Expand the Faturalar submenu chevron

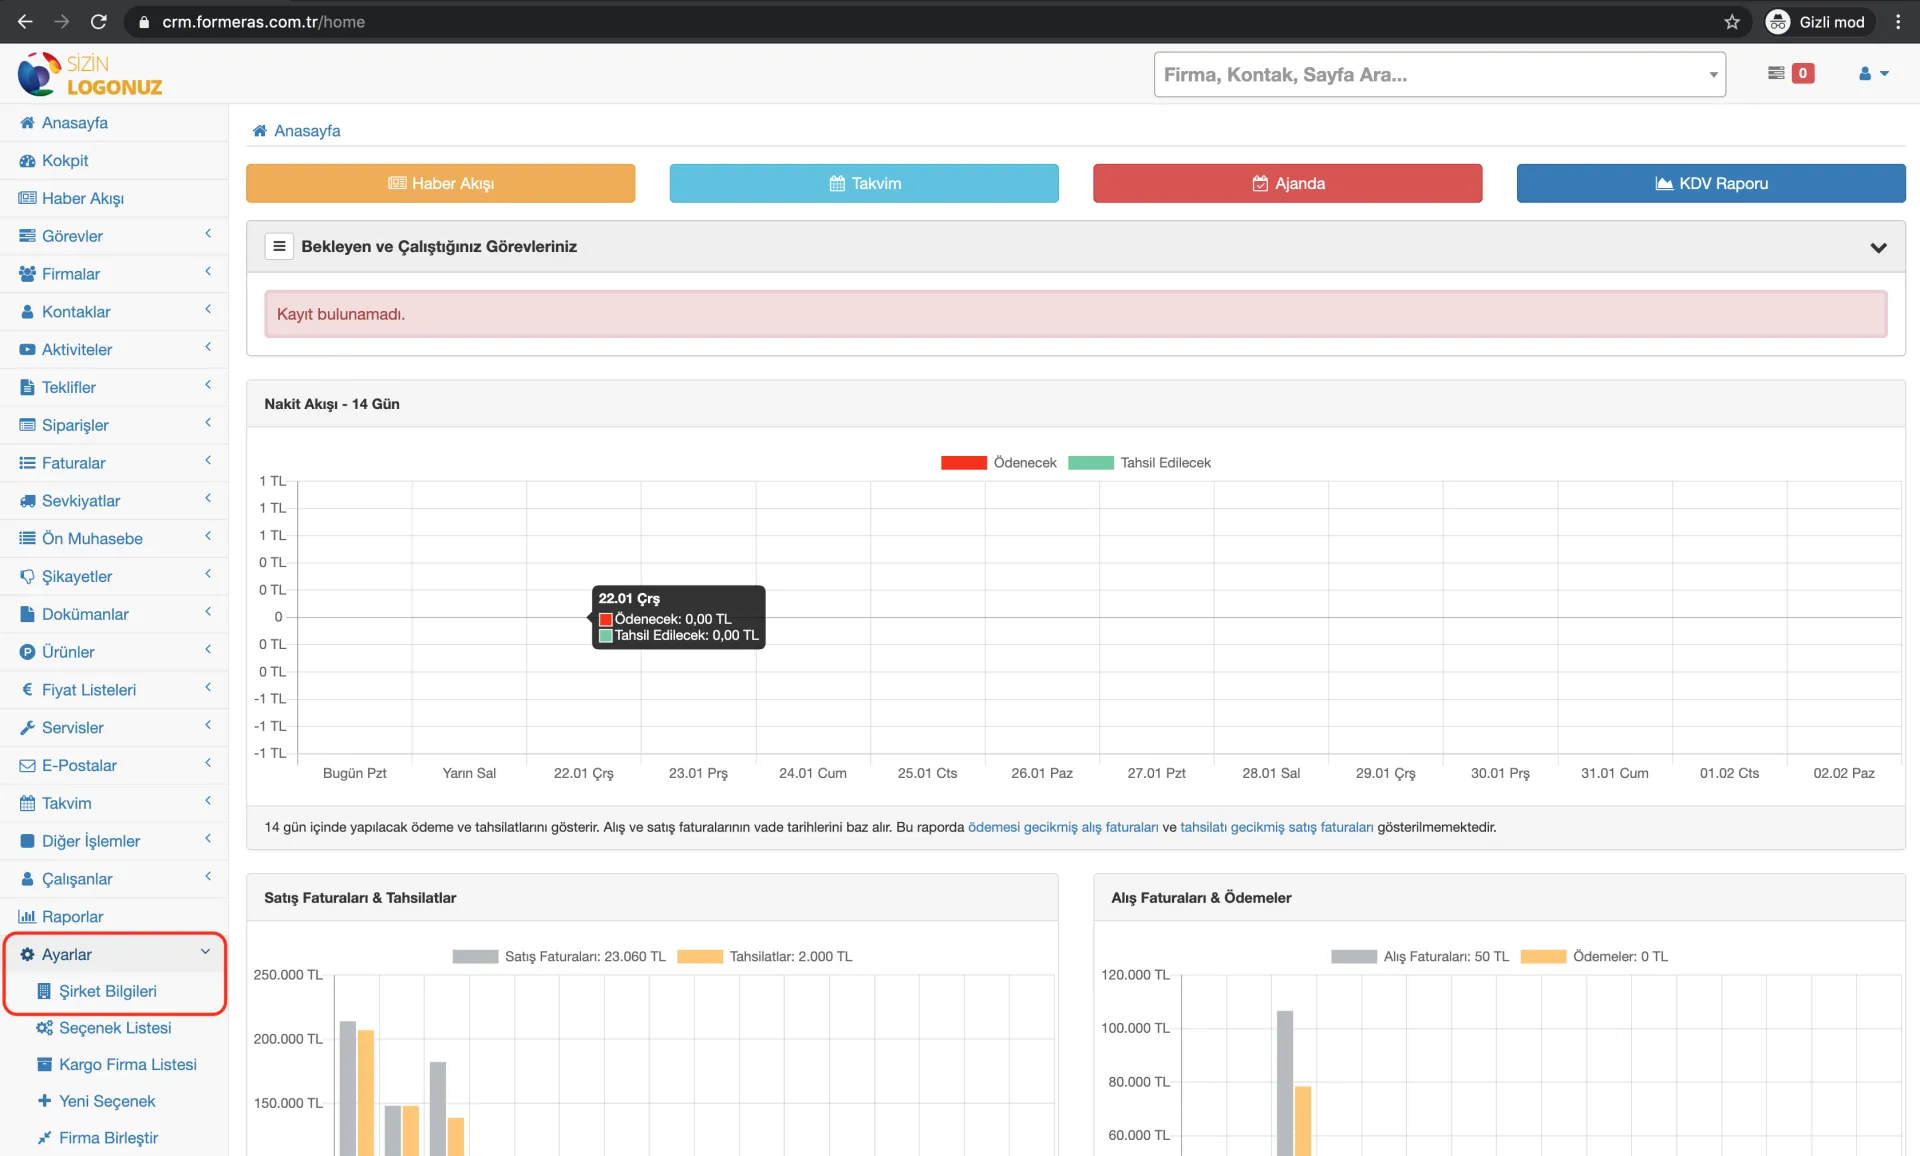(x=208, y=461)
